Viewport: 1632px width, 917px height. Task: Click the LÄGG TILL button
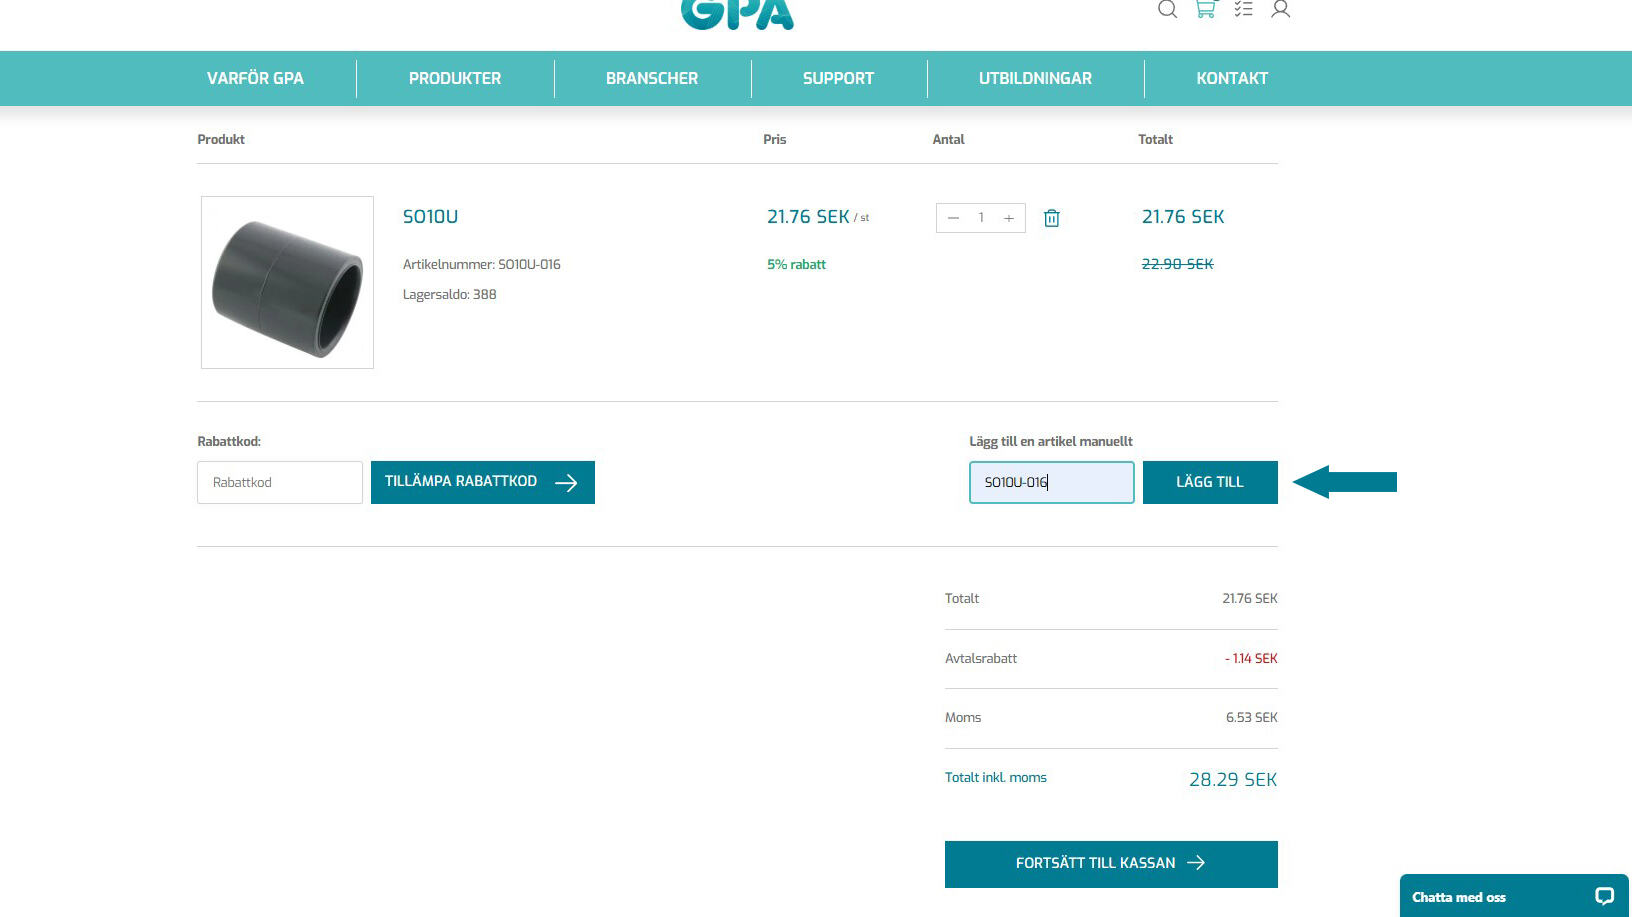tap(1210, 482)
